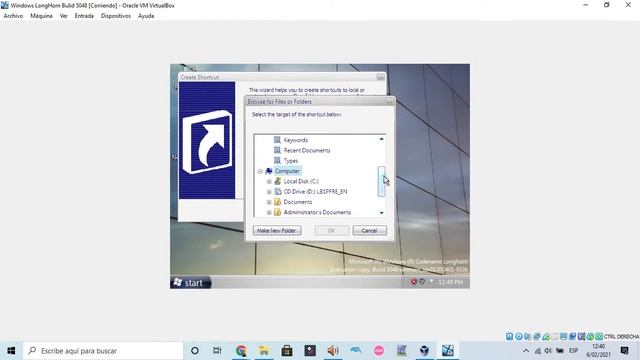Open File Explorer from host taskbar
640x360 pixels.
(x=264, y=351)
